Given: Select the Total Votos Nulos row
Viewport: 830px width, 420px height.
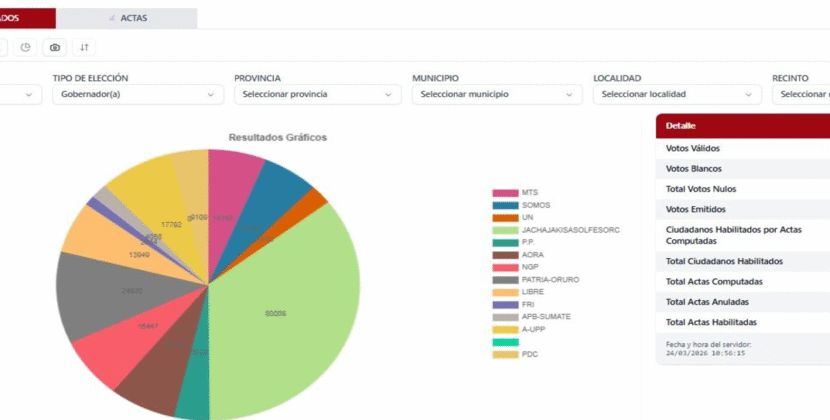Looking at the screenshot, I should coord(743,189).
